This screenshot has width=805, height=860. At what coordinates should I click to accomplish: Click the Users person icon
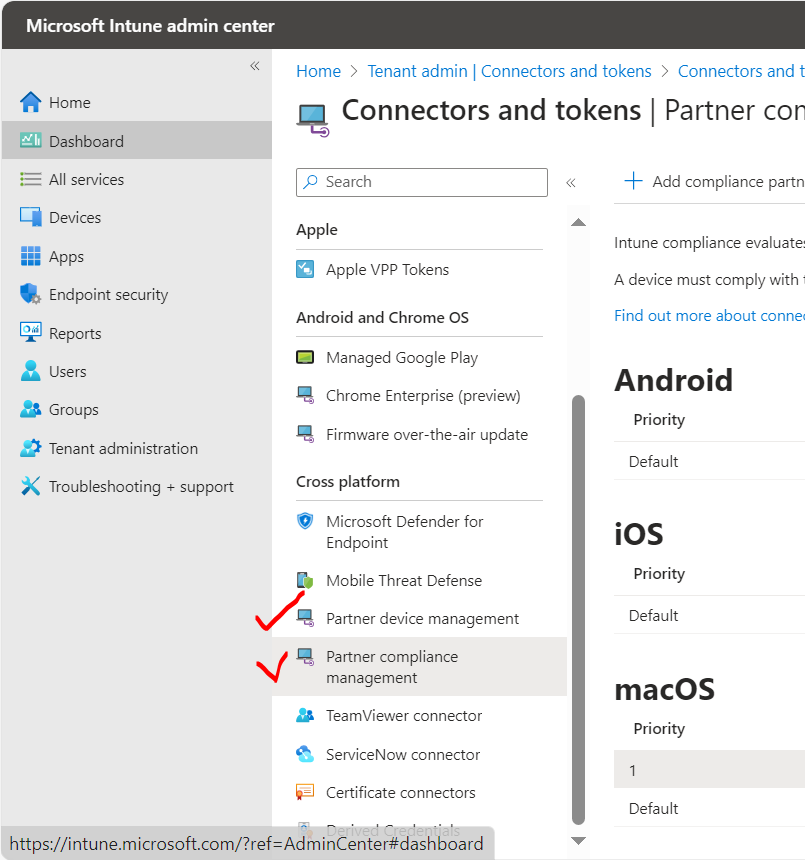30,371
